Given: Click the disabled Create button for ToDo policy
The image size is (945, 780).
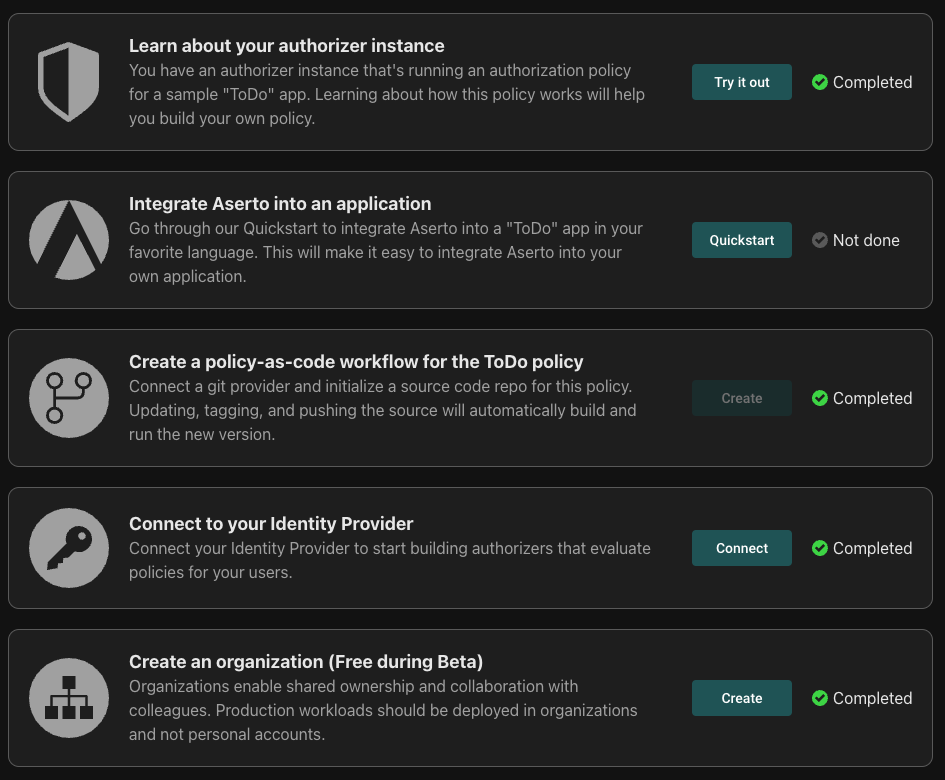Looking at the screenshot, I should tap(741, 398).
